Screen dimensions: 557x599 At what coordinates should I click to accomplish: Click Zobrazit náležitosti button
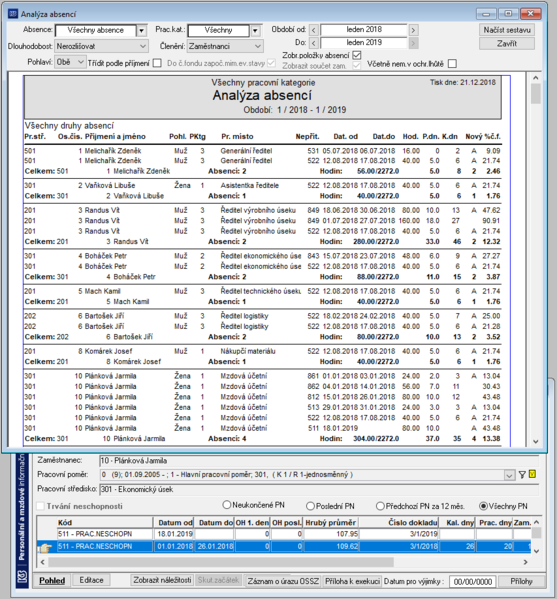(x=162, y=580)
